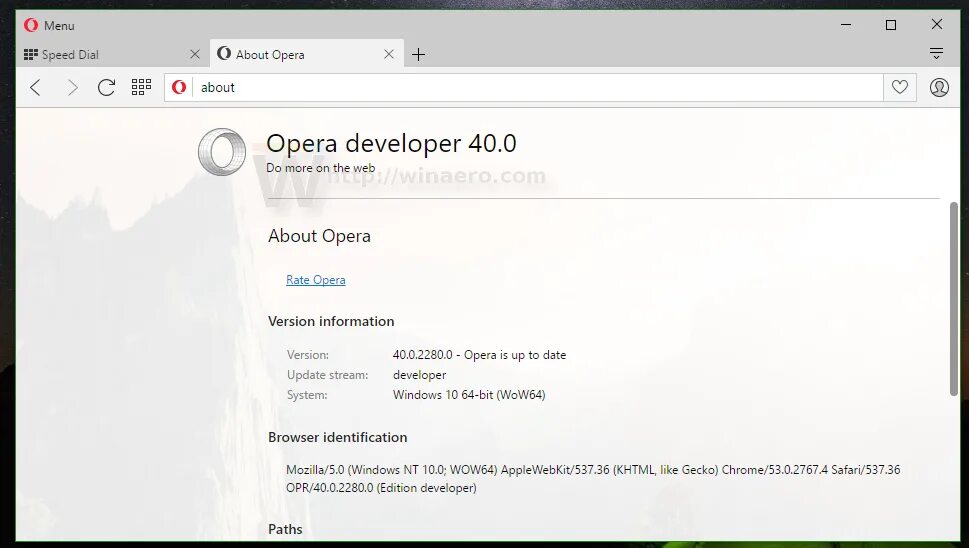Go back to previous page
This screenshot has width=969, height=548.
[36, 88]
